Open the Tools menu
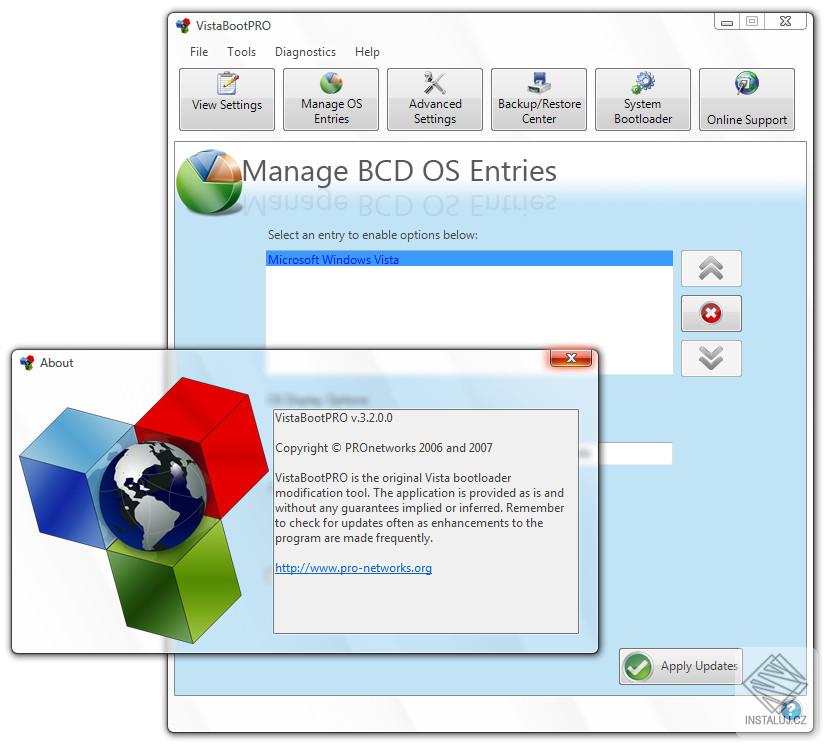Viewport: 826px width, 747px height. (x=241, y=52)
